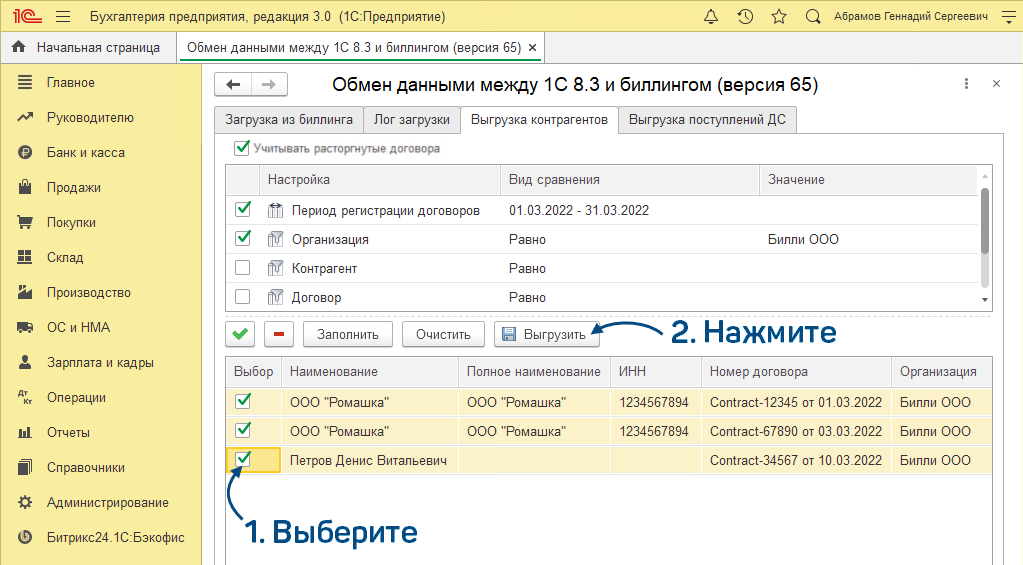
Task: Click the notifications bell icon
Action: pos(711,16)
